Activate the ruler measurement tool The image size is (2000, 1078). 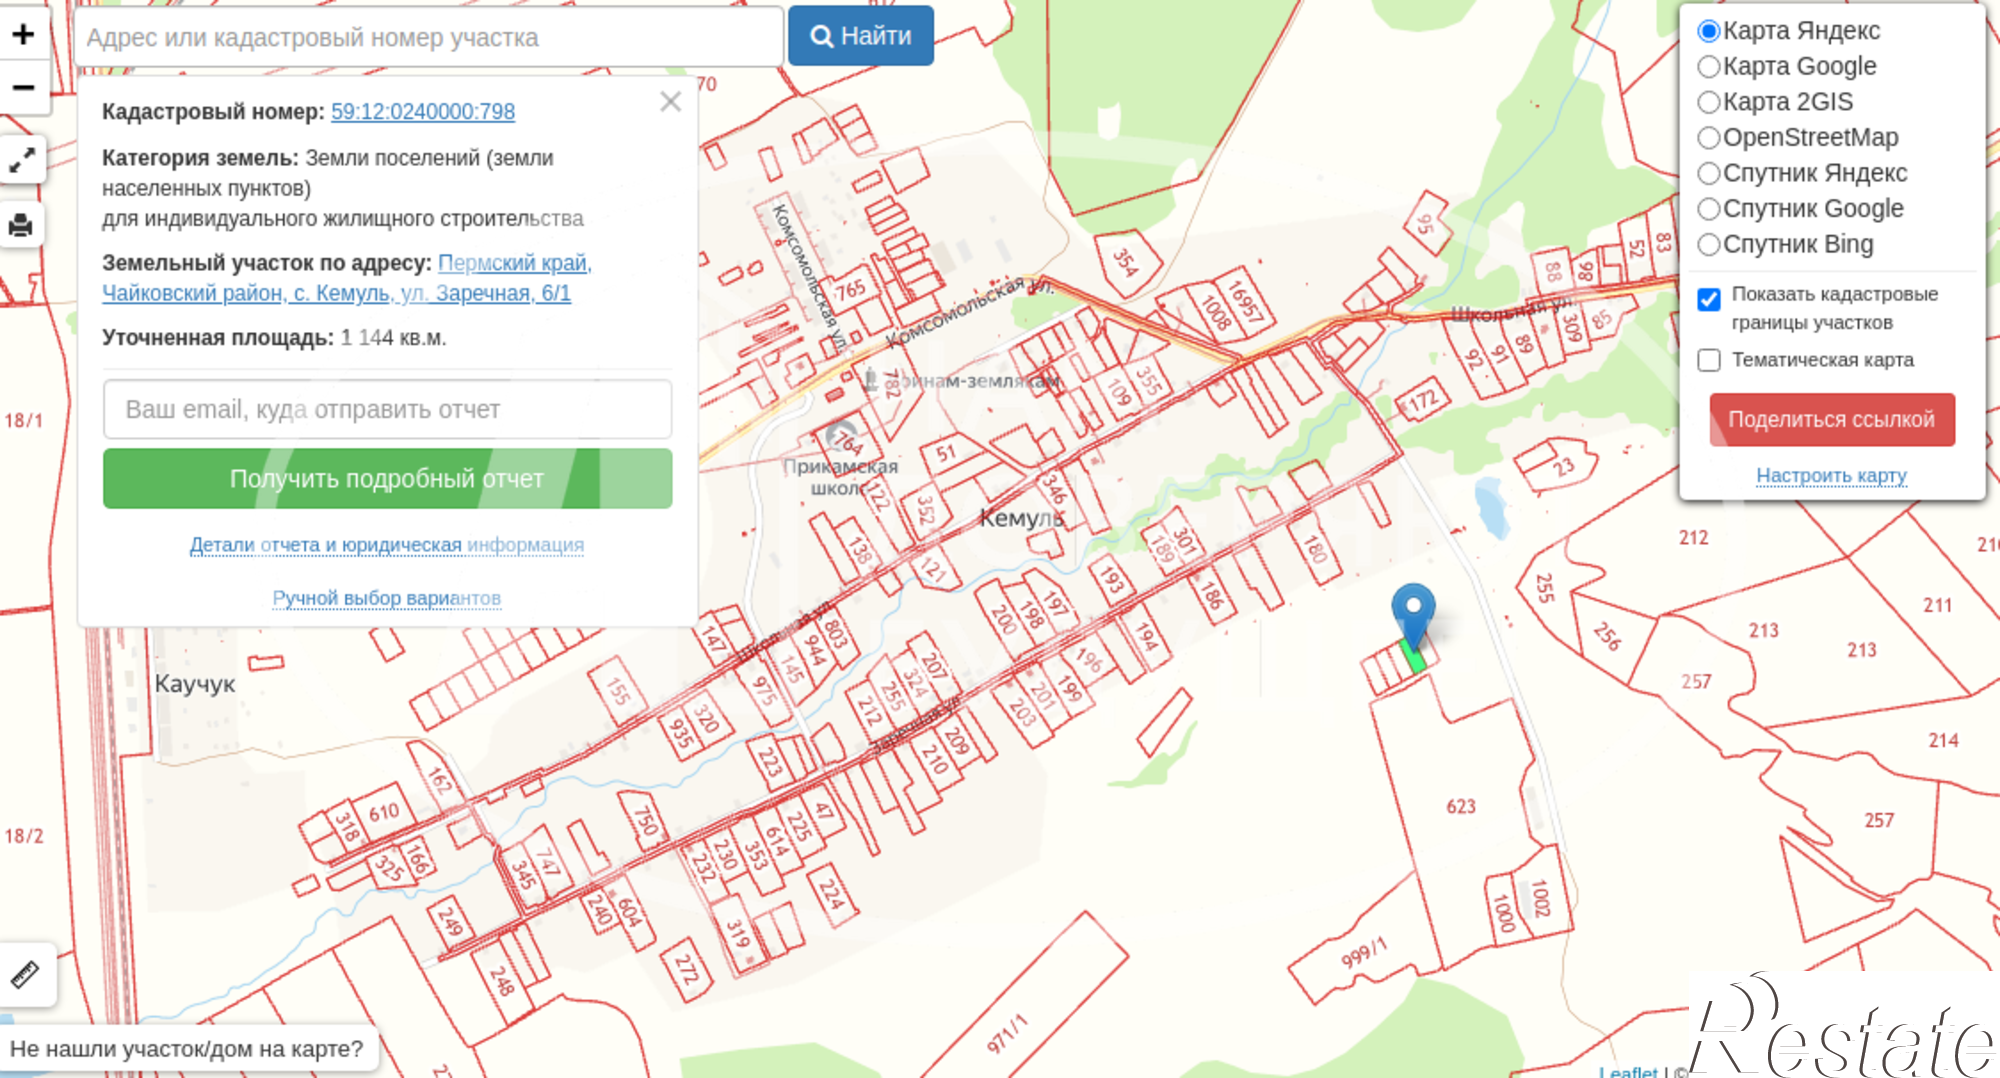pos(25,974)
